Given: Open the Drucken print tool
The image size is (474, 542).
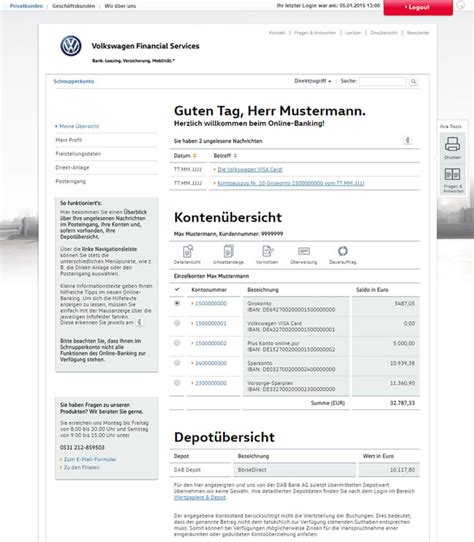Looking at the screenshot, I should pos(452,148).
